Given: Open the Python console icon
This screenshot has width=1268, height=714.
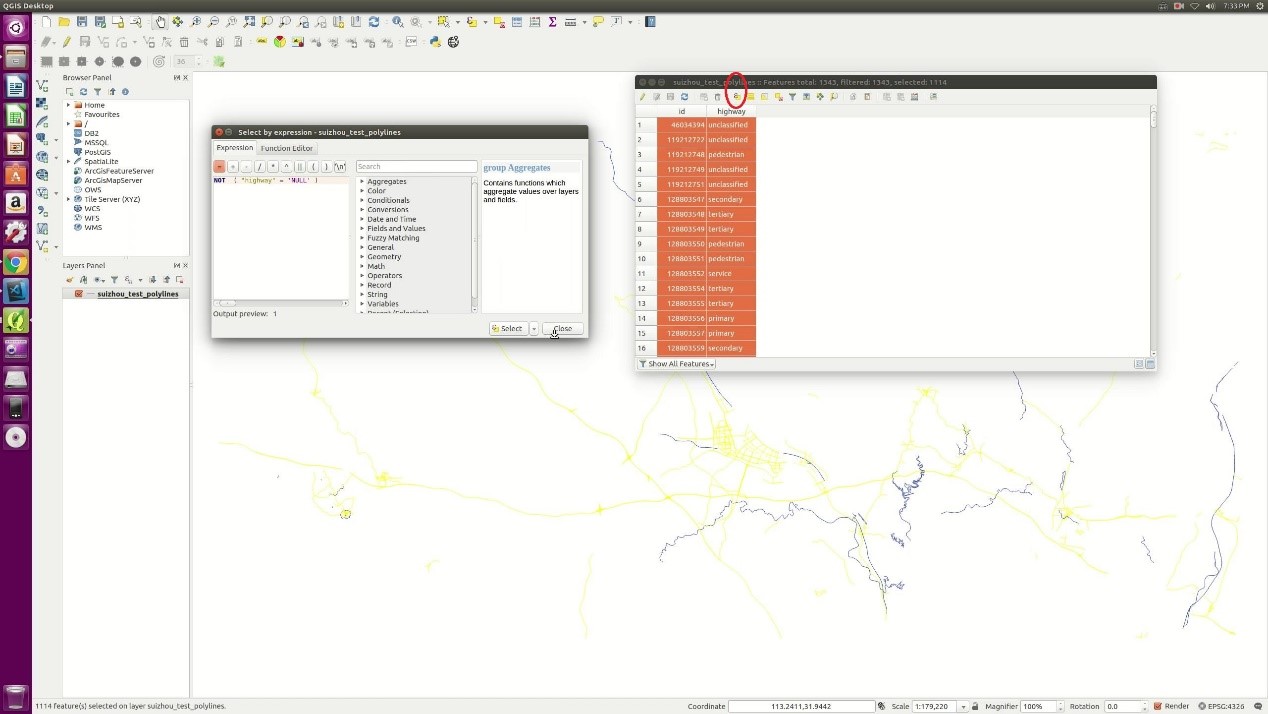Looking at the screenshot, I should tap(436, 42).
